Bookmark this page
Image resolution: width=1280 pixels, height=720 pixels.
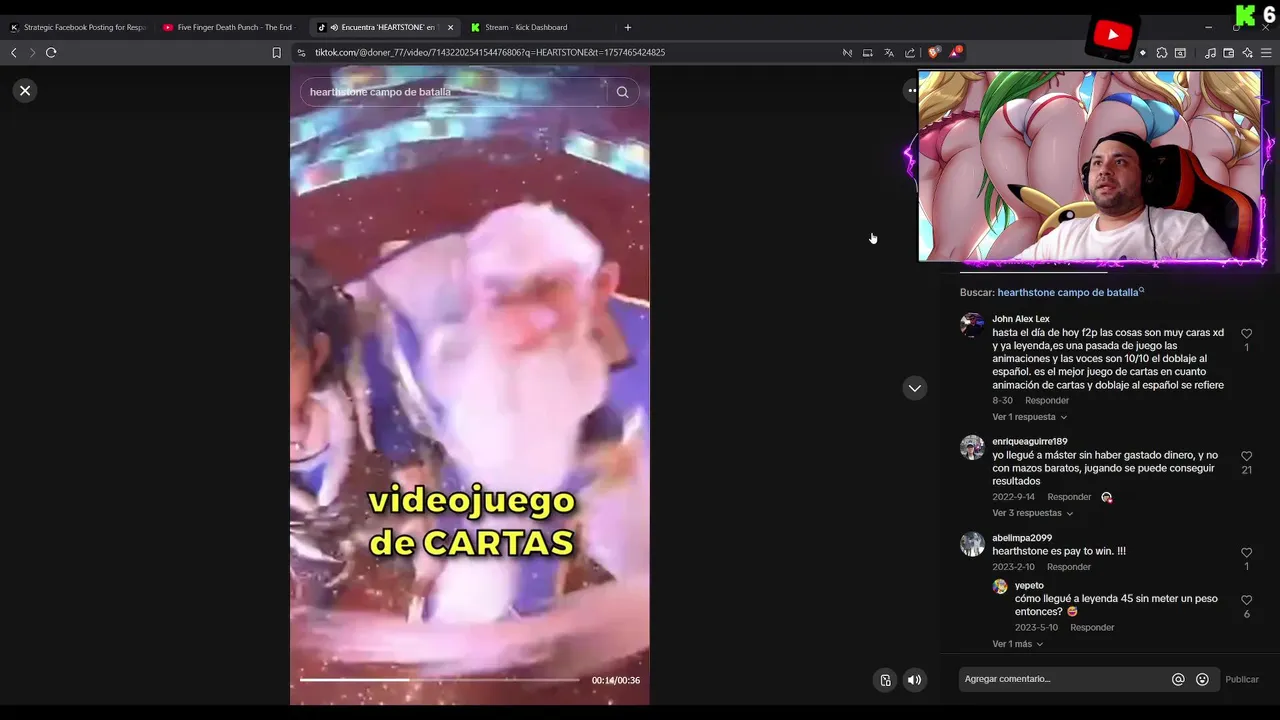277,52
